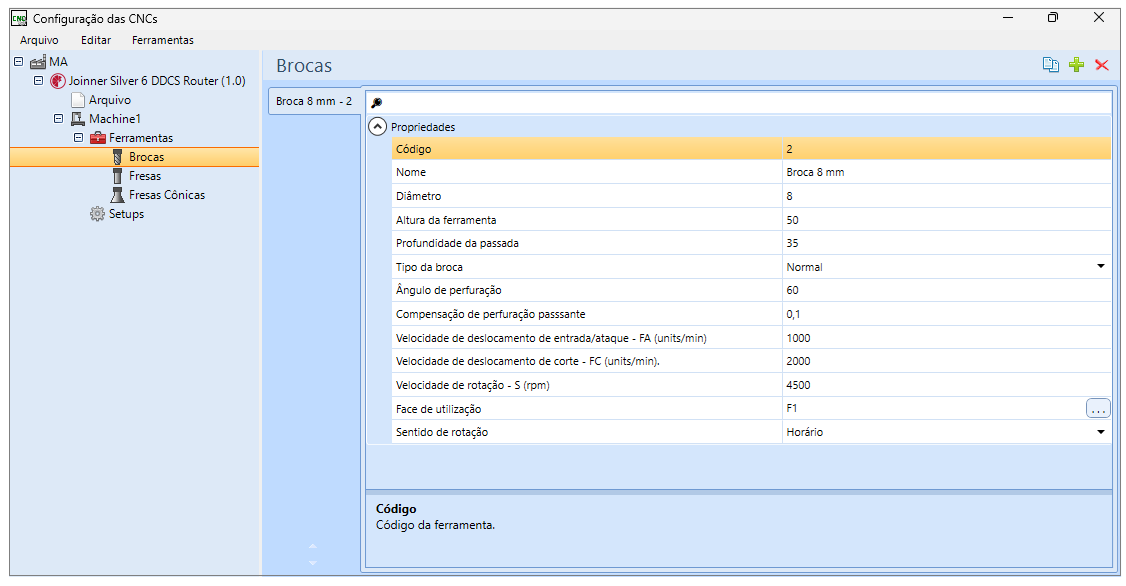
Task: Delete drill using red X icon
Action: (x=1102, y=65)
